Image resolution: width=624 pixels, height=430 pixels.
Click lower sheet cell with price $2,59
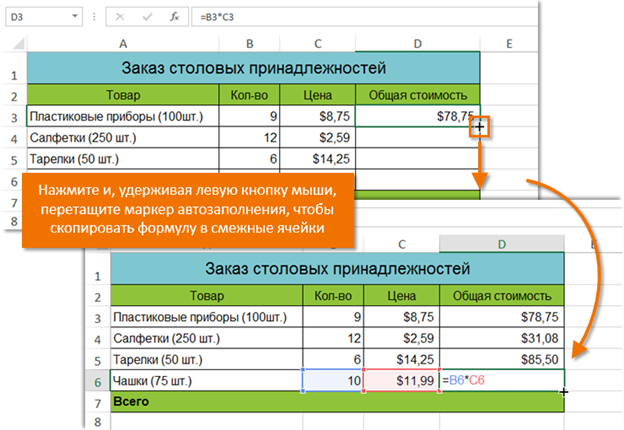pyautogui.click(x=402, y=338)
